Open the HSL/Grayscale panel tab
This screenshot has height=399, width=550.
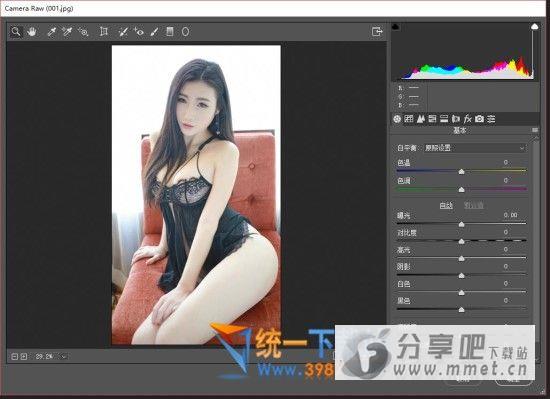point(432,119)
